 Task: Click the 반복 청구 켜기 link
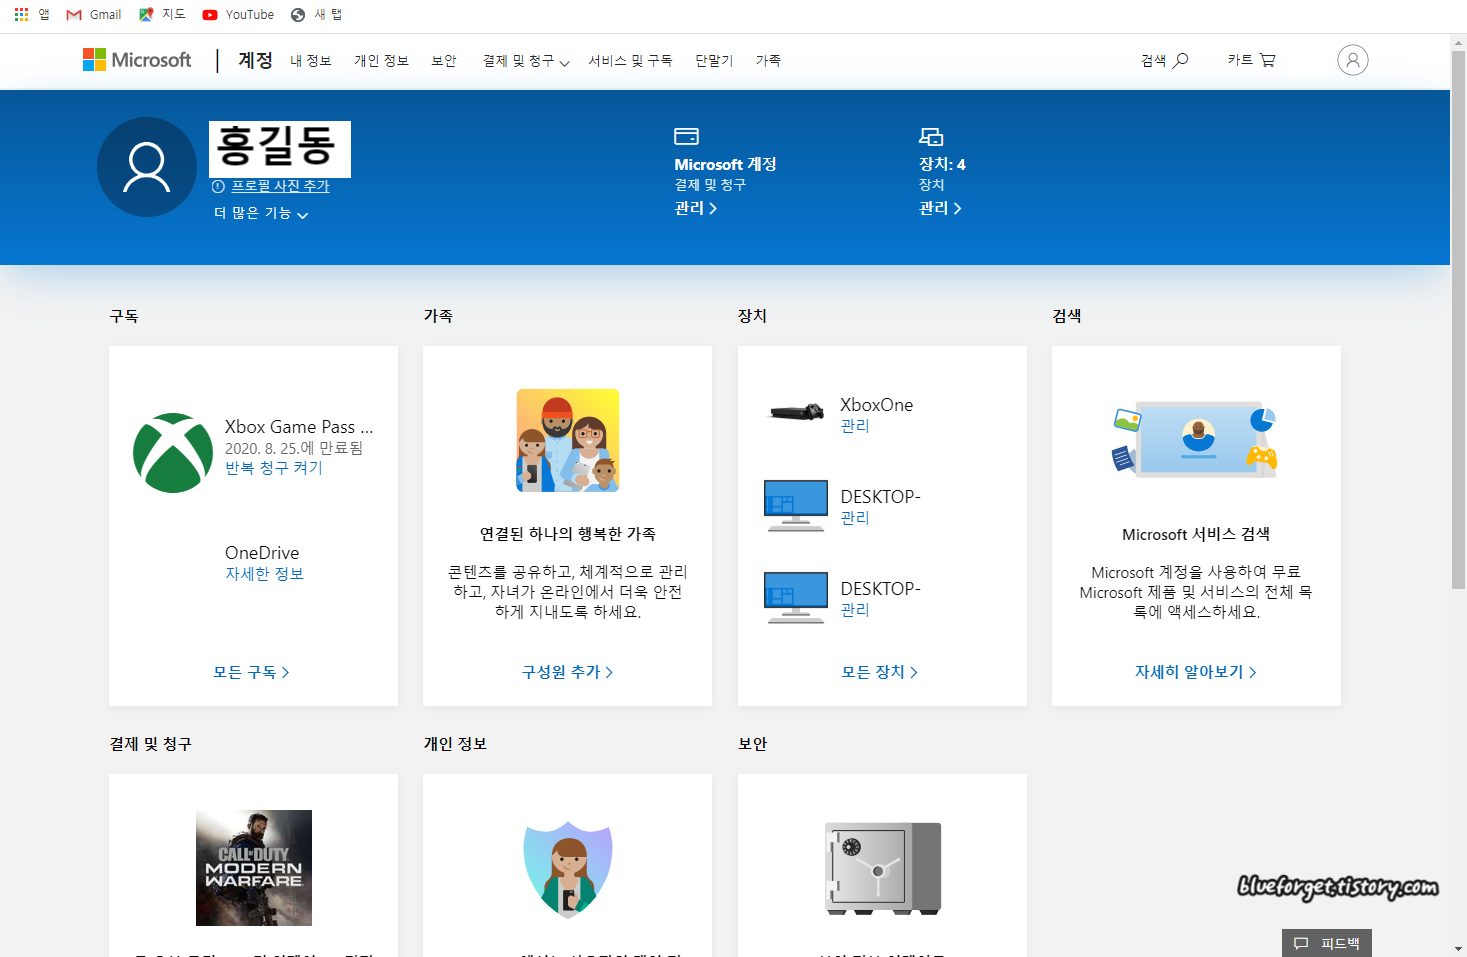(274, 468)
